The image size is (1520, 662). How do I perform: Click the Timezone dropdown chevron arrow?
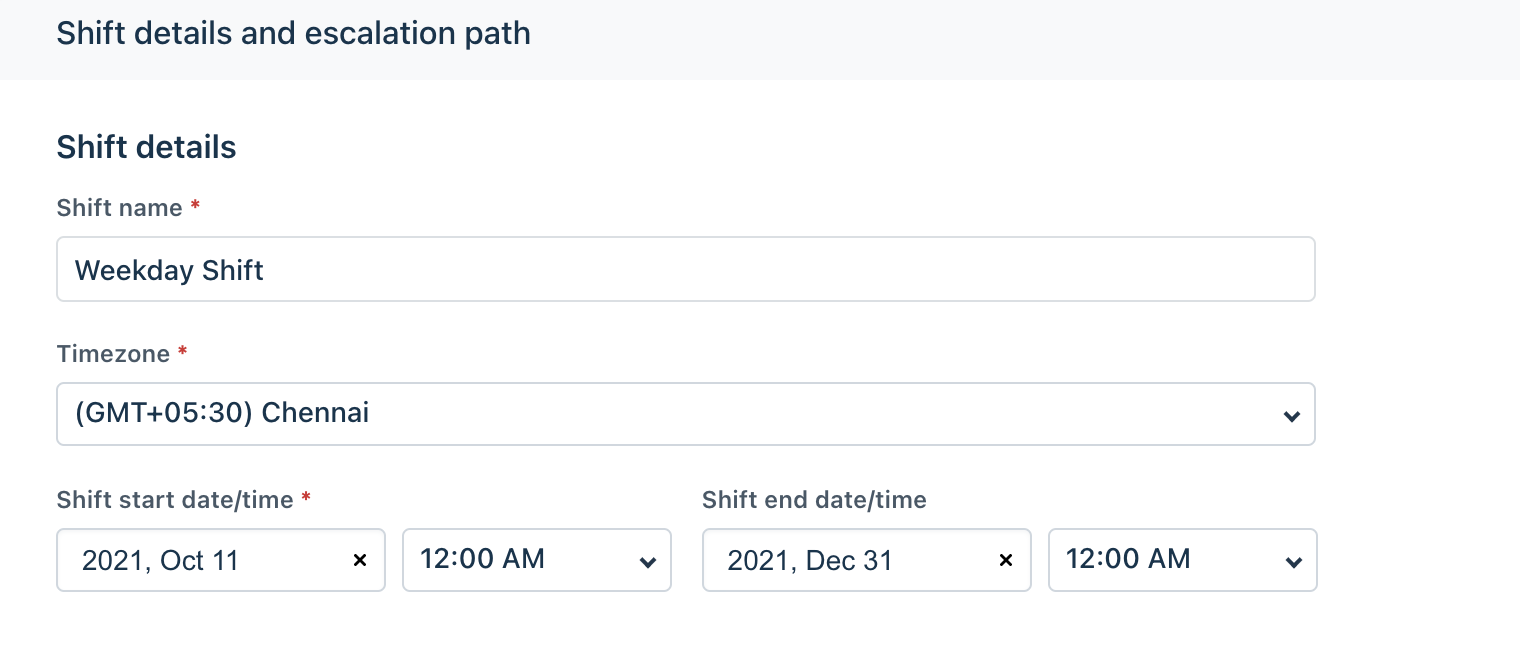click(x=1292, y=415)
